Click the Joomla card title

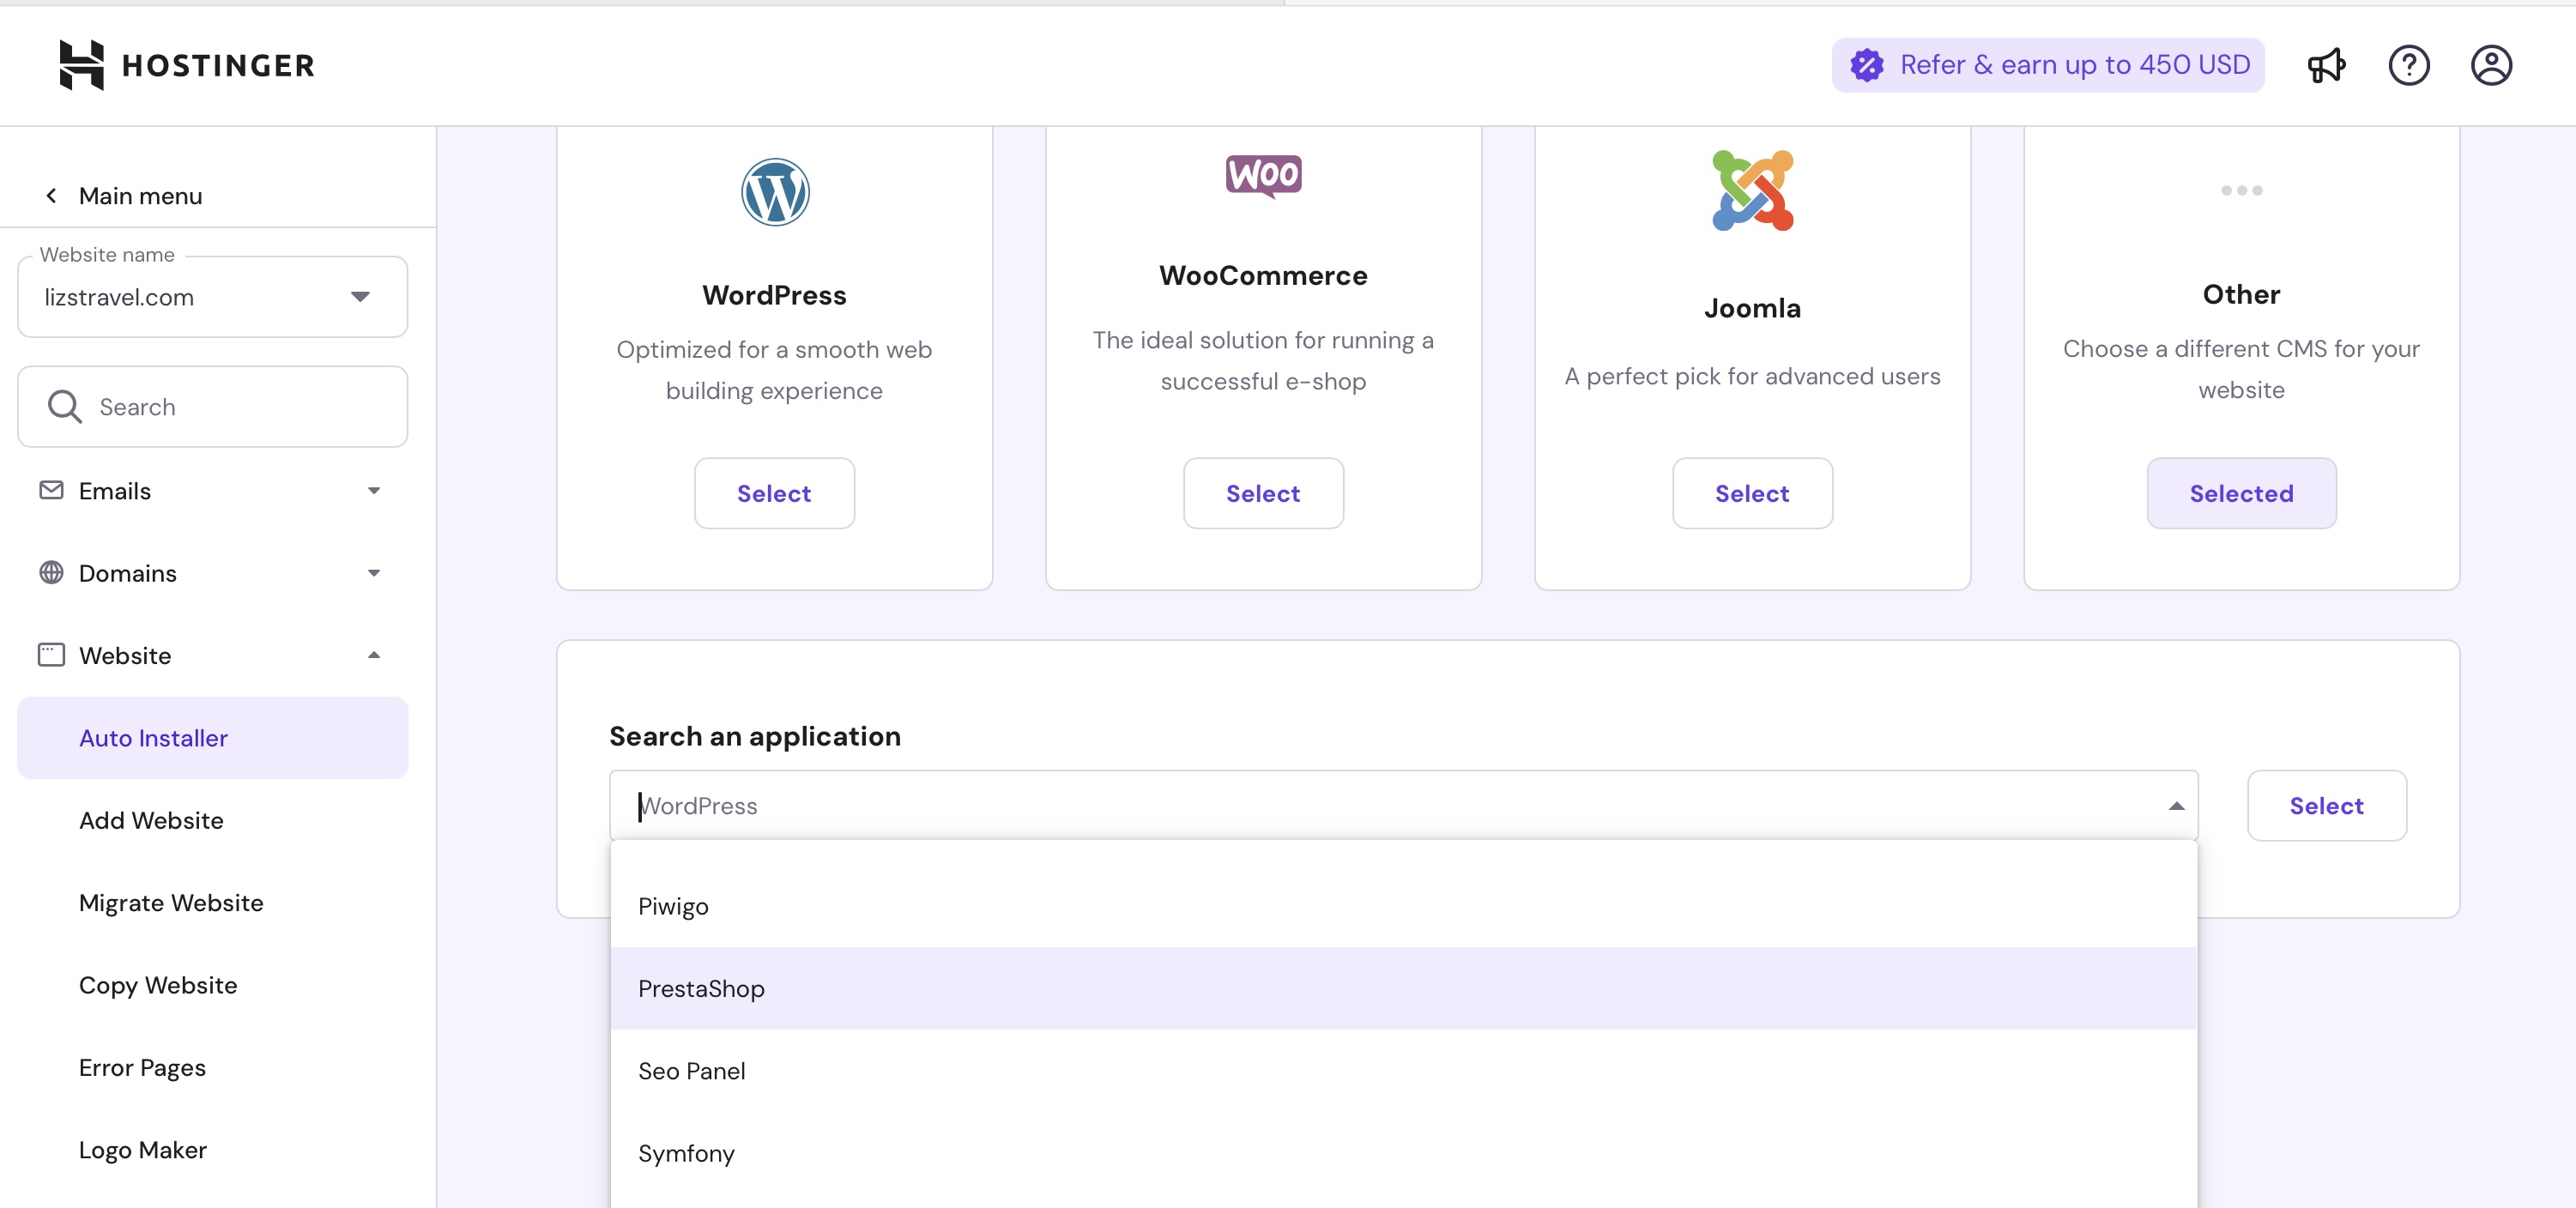click(x=1752, y=308)
